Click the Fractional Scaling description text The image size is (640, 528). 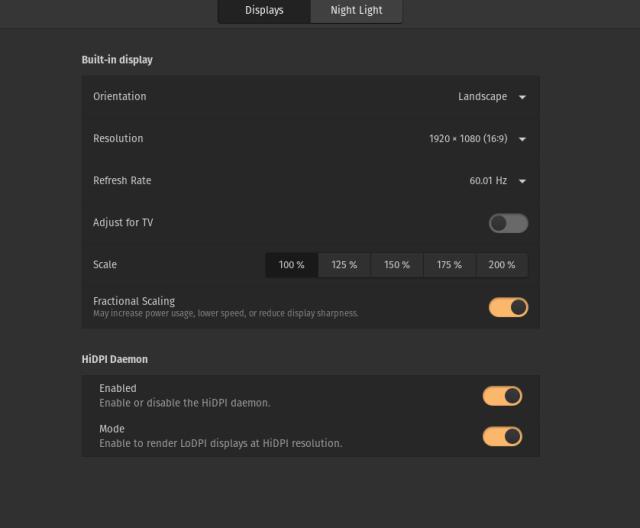pos(225,313)
